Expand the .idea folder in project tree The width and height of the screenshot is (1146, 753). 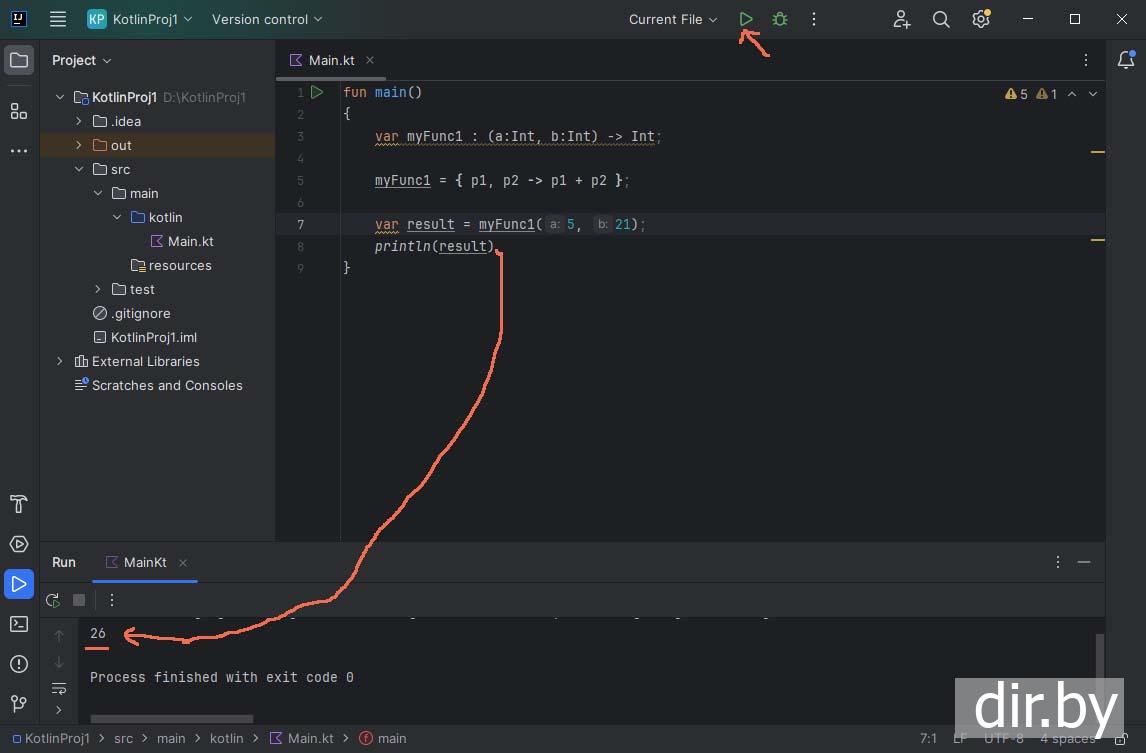coord(79,121)
